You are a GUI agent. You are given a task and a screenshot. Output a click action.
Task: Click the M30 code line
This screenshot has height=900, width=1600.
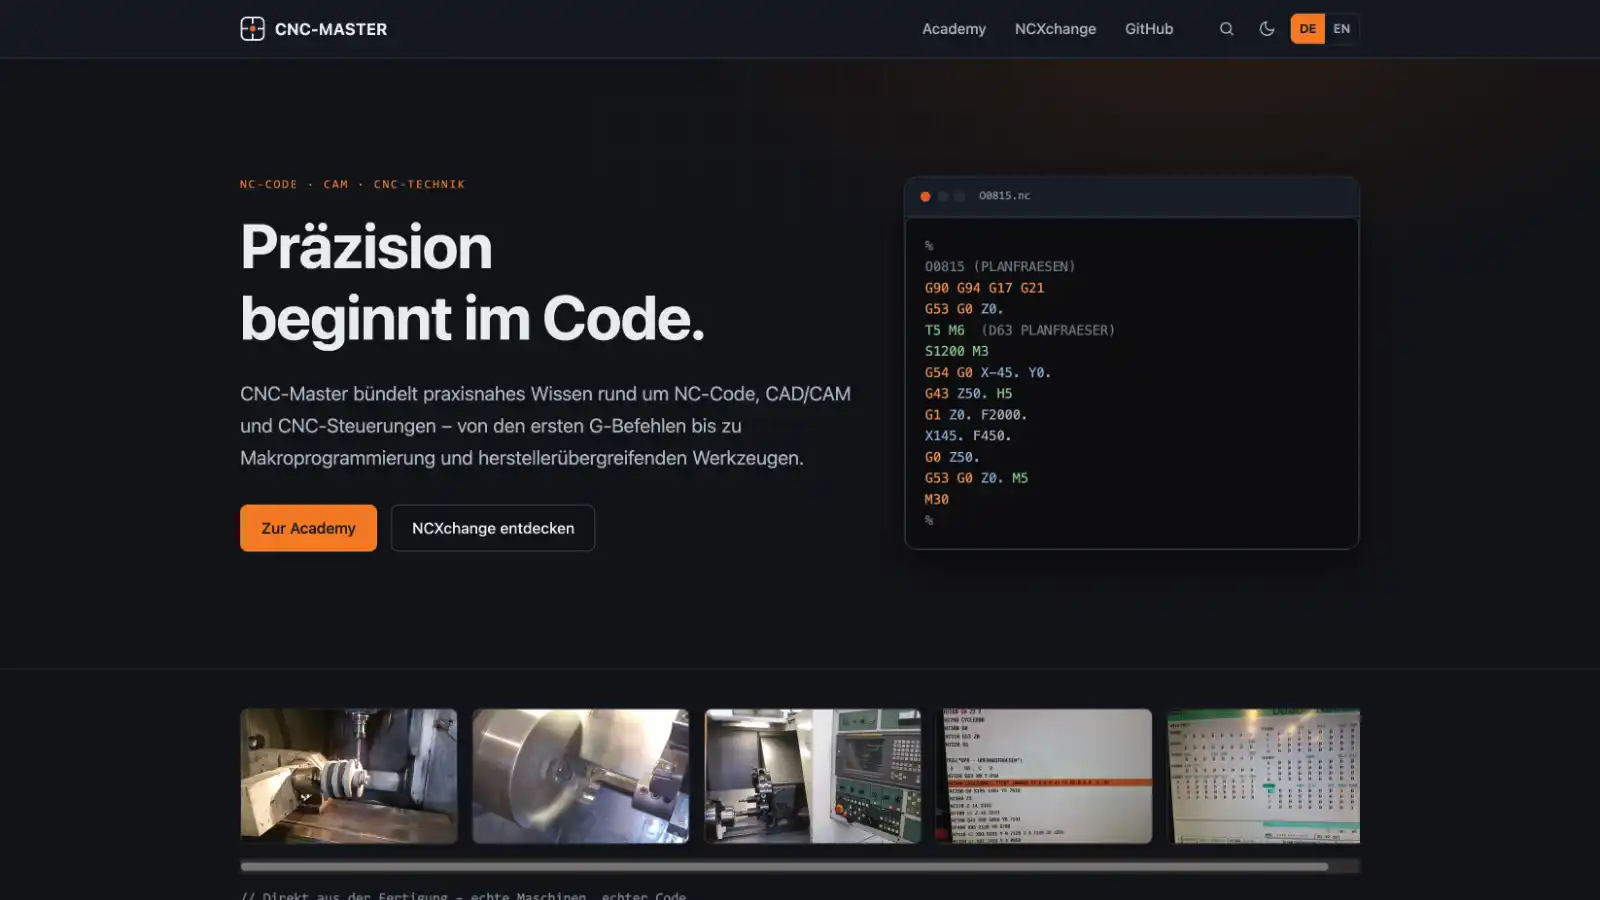pyautogui.click(x=936, y=499)
